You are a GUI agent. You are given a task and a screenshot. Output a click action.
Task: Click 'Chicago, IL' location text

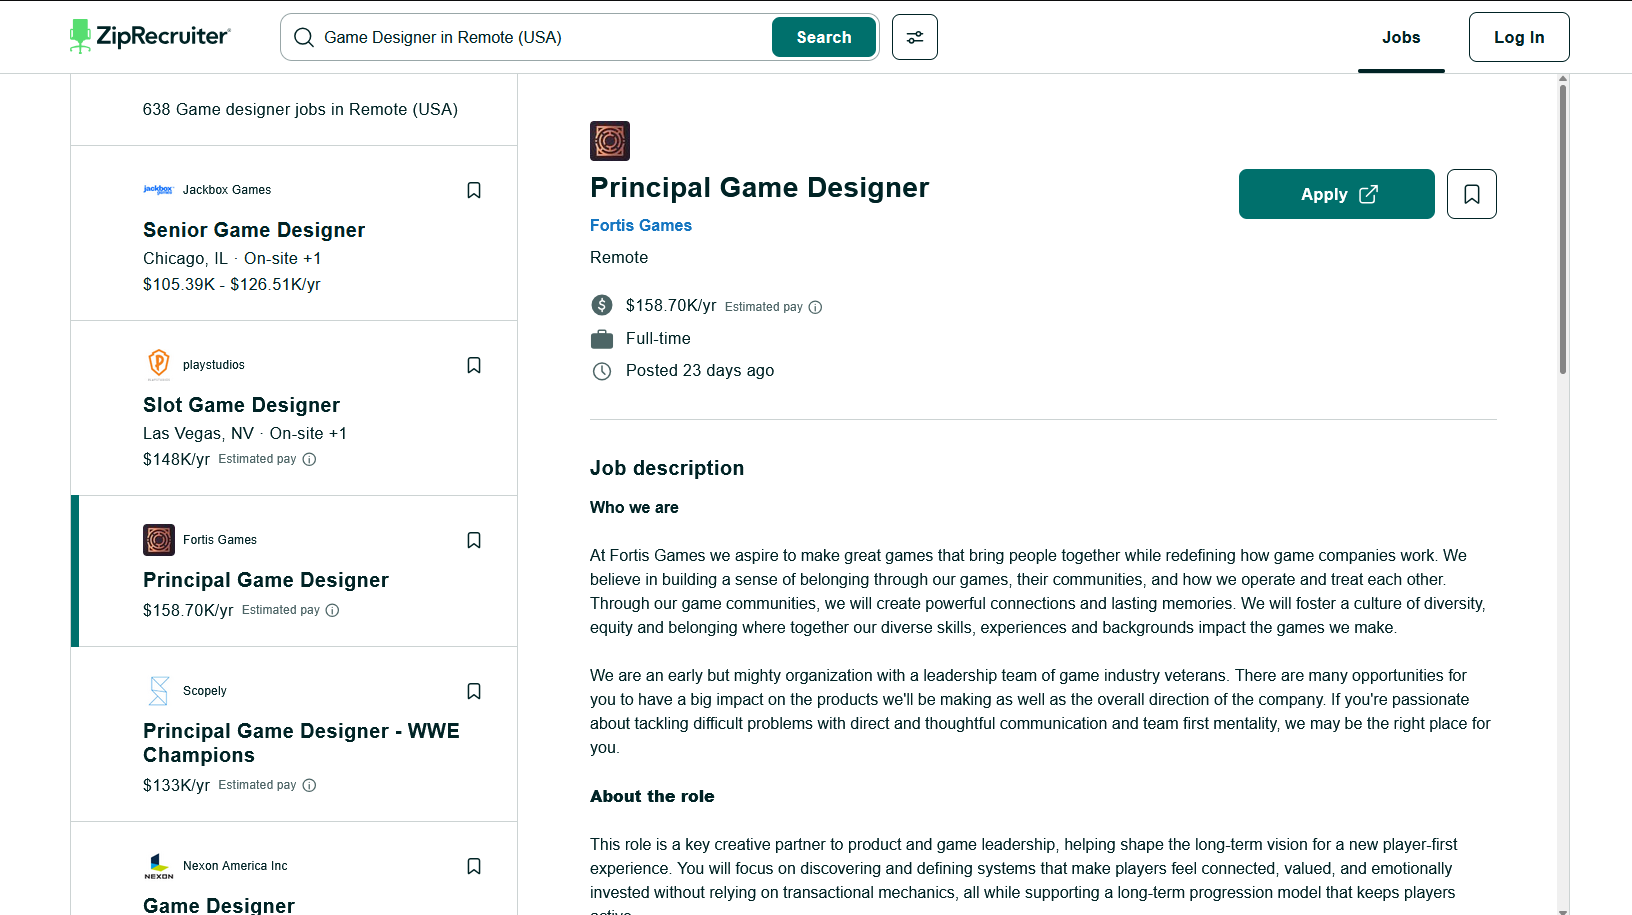pyautogui.click(x=185, y=258)
